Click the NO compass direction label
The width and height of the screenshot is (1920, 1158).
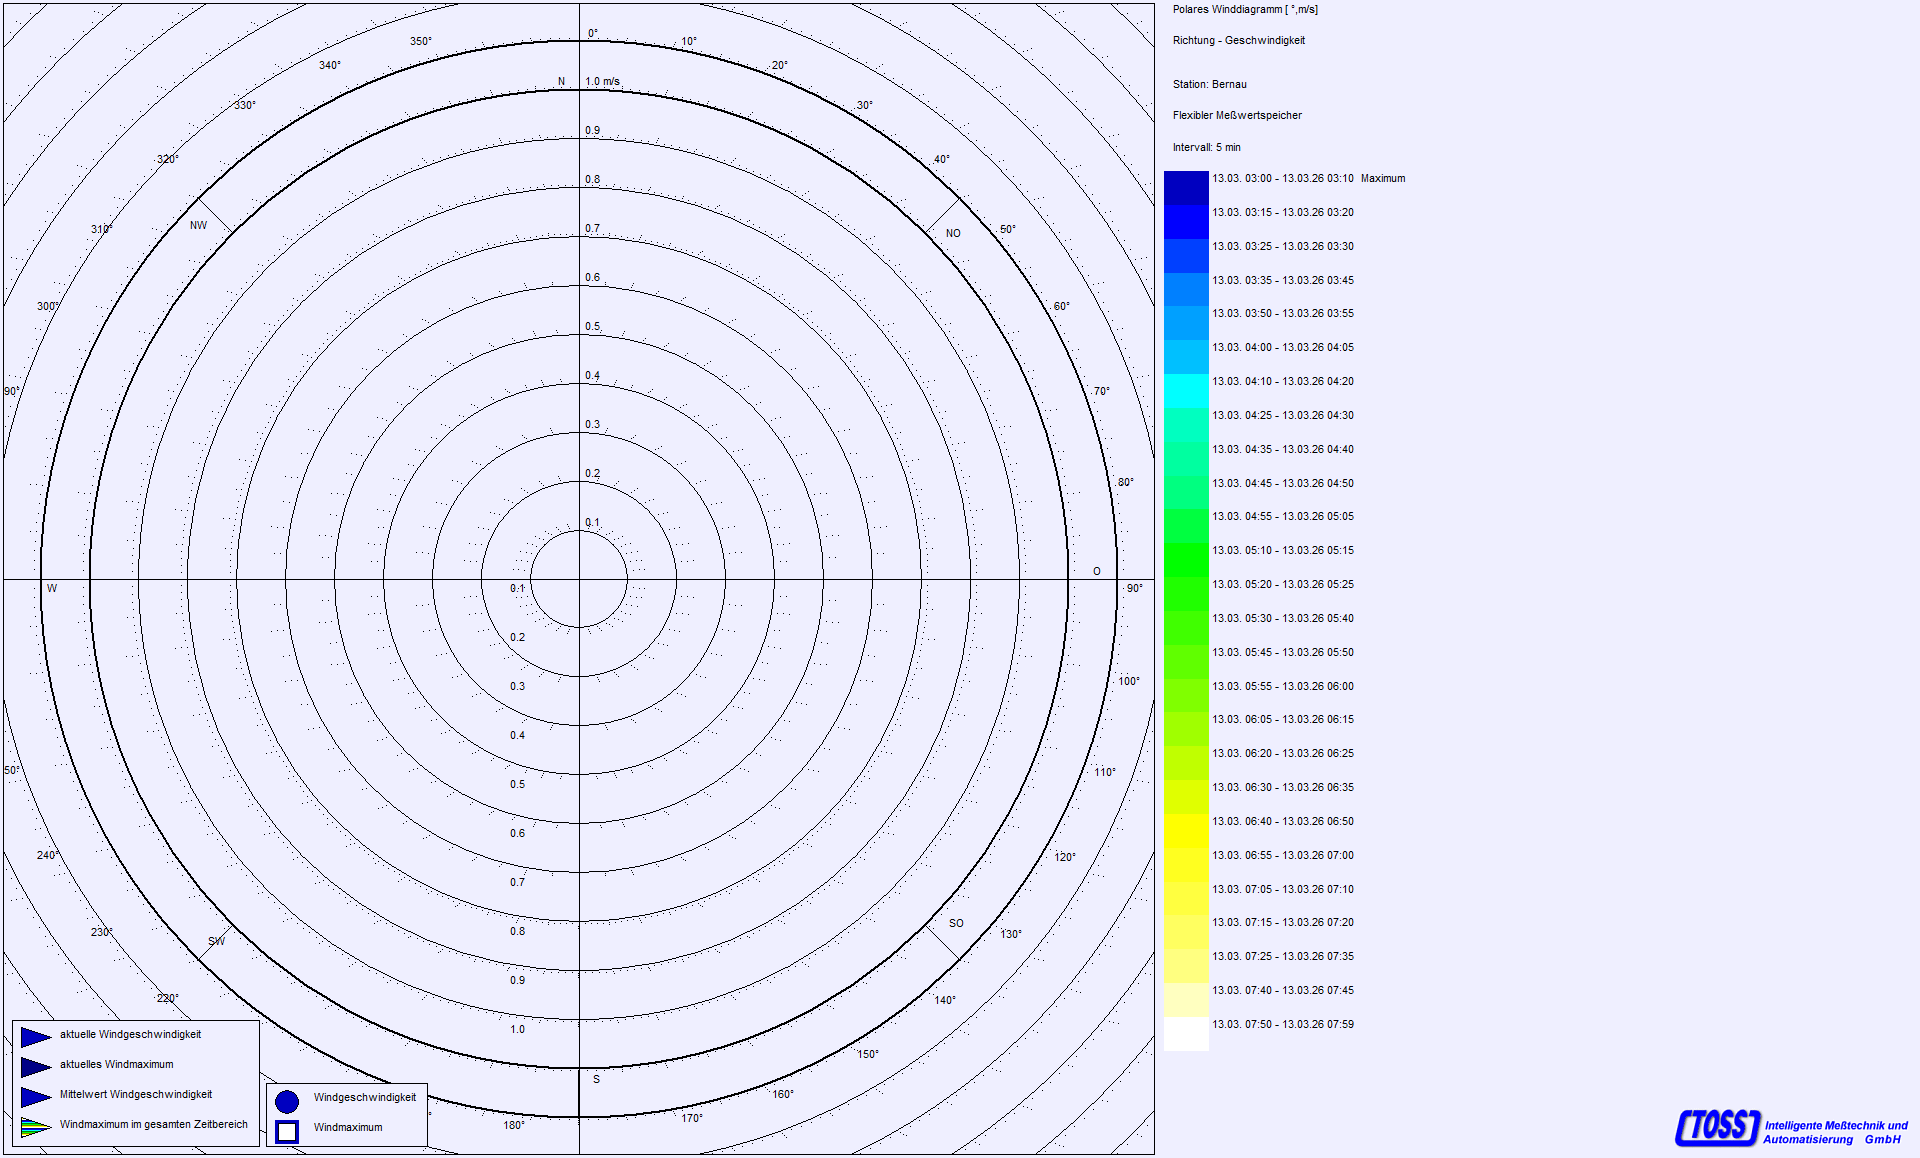click(953, 234)
